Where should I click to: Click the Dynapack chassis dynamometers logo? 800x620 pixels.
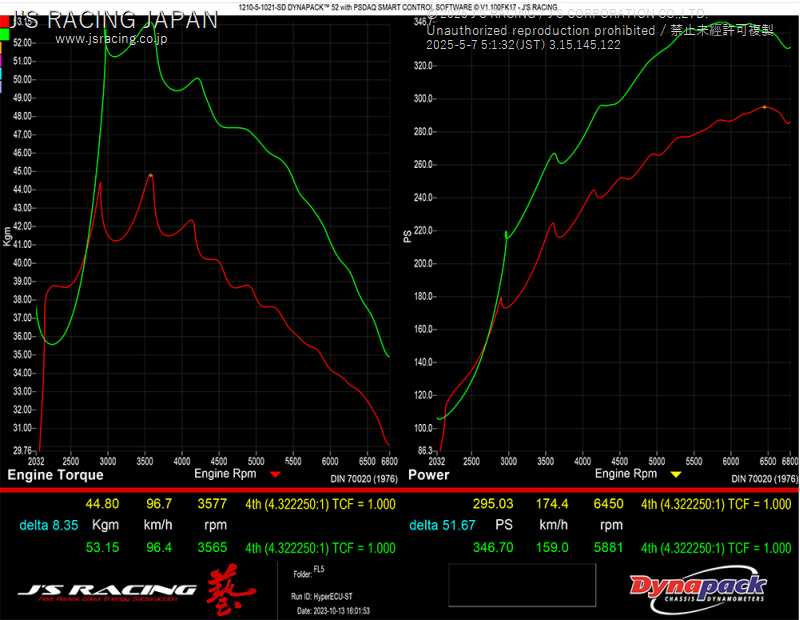pos(698,589)
